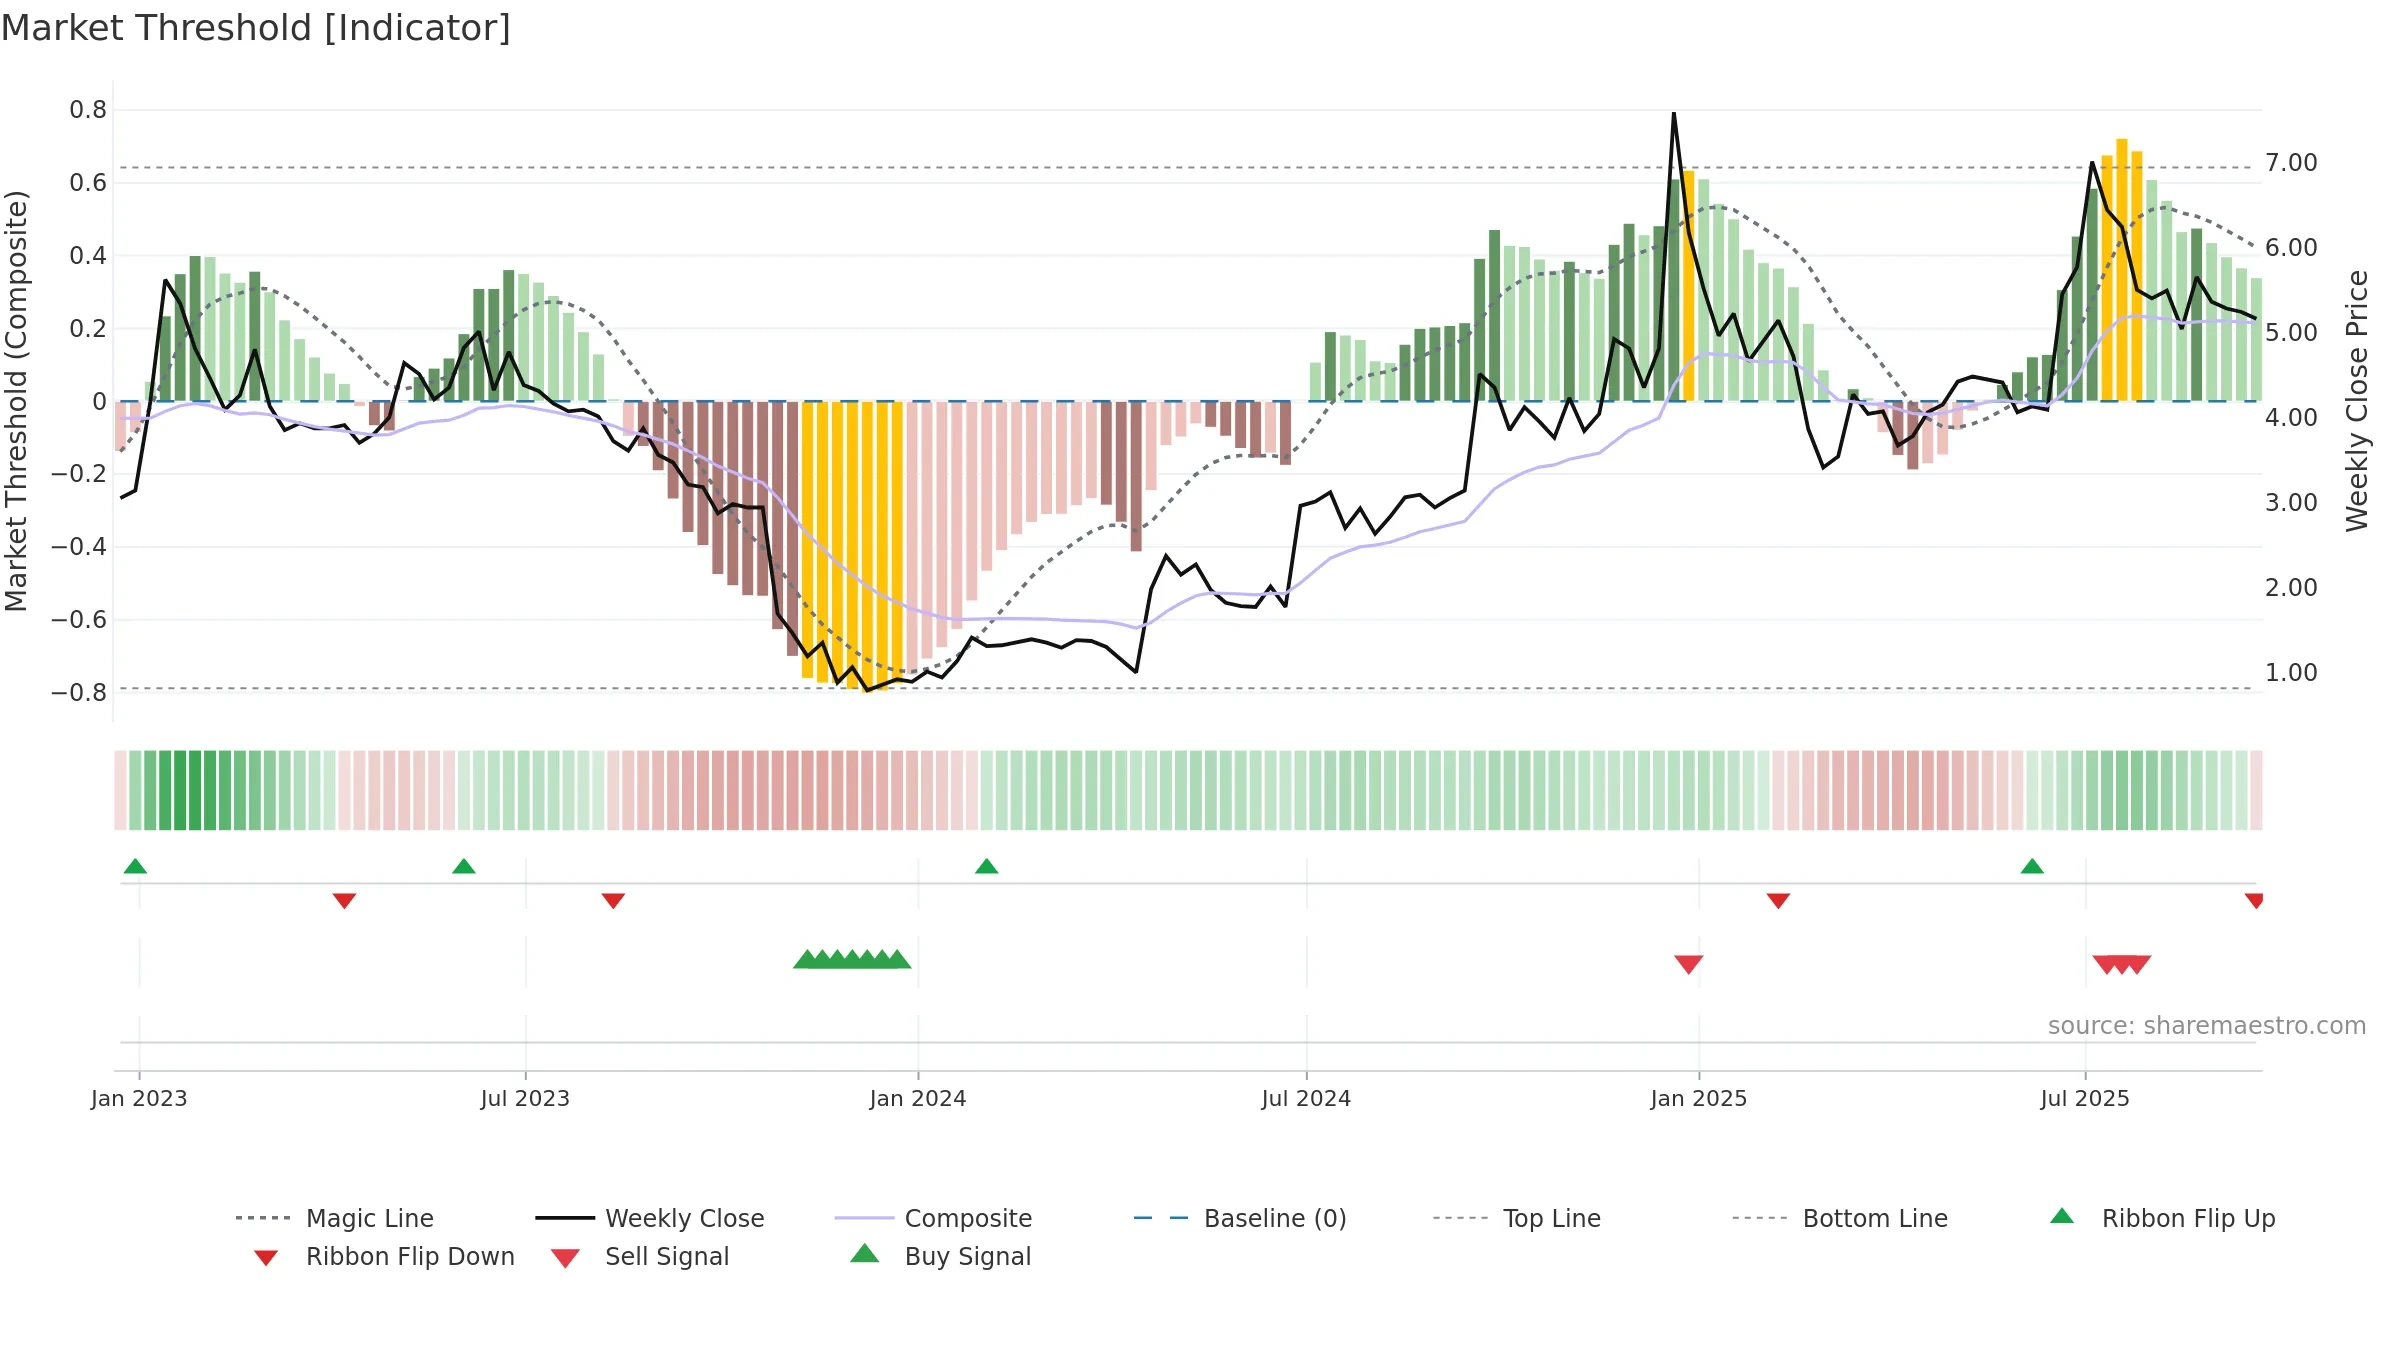Click the −0.2 tick on left axis

click(79, 474)
